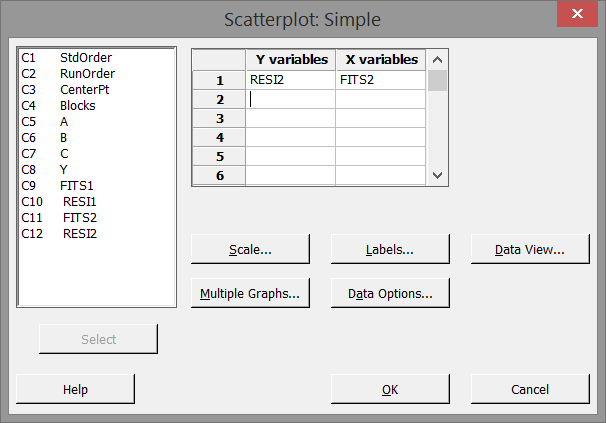Cancel the Scatterplot dialog
The image size is (606, 423).
tap(530, 389)
